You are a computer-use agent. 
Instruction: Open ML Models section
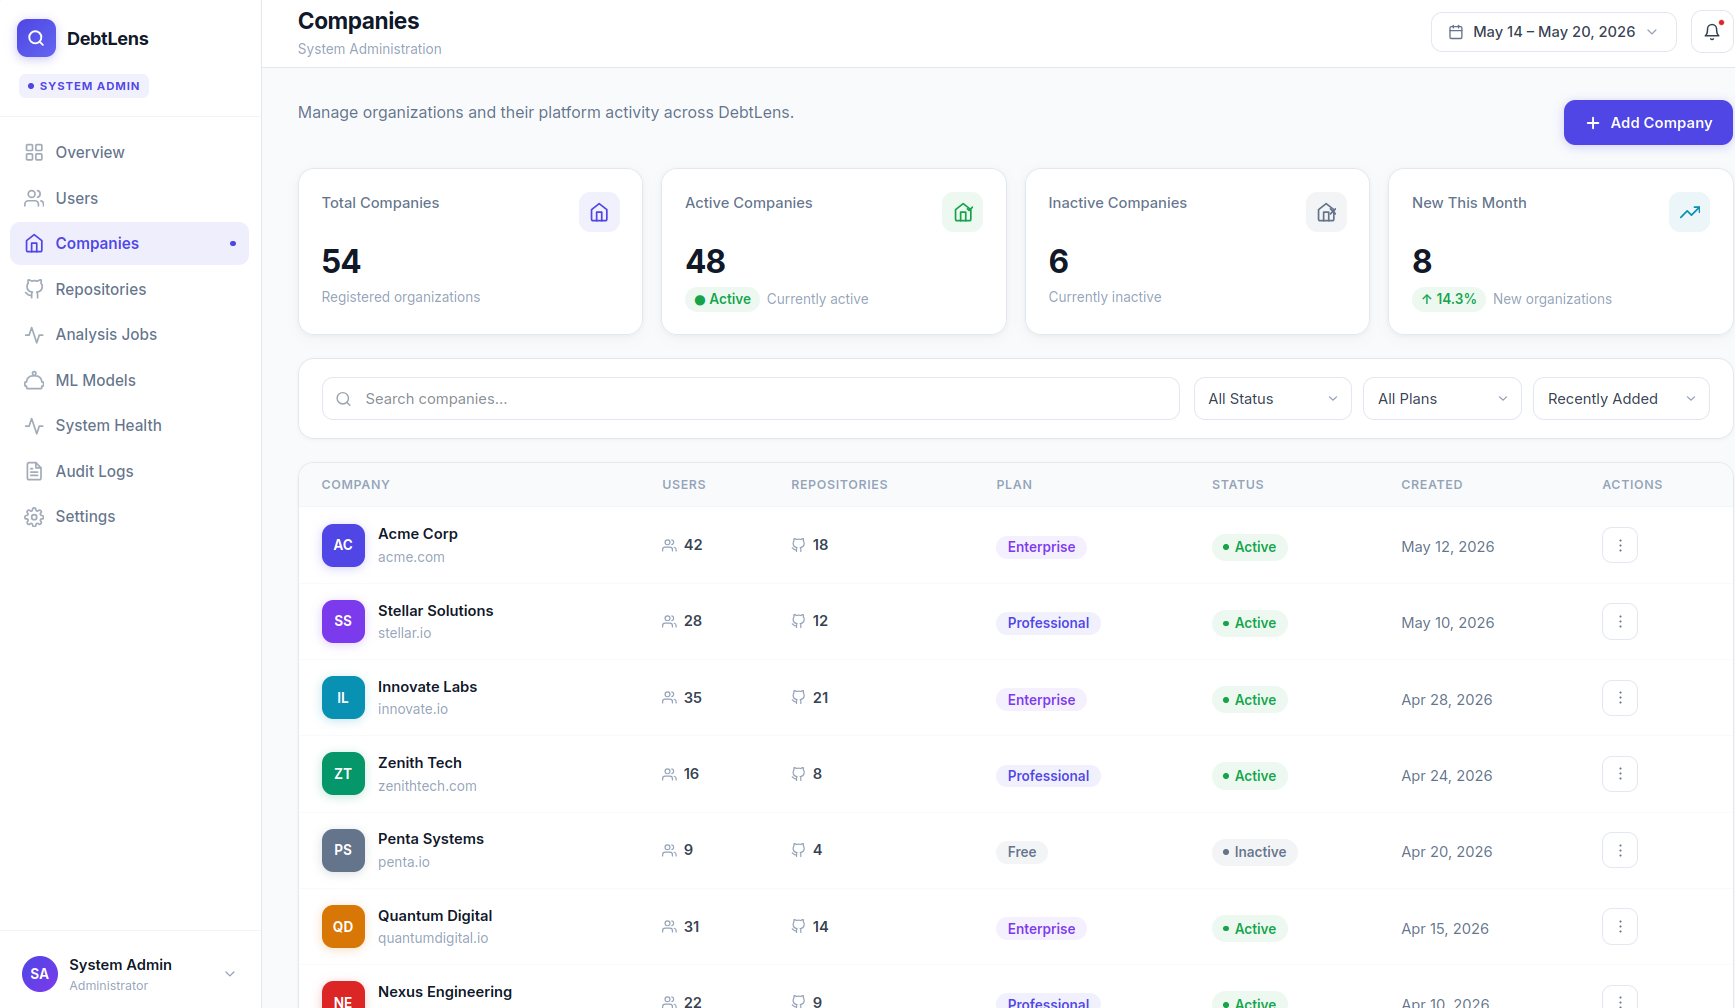point(129,380)
